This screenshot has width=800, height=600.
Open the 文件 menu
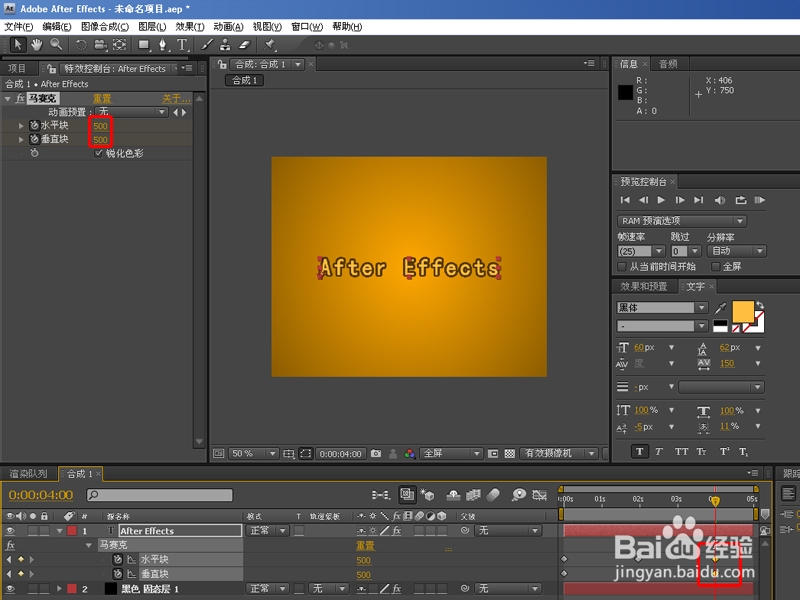click(x=19, y=27)
